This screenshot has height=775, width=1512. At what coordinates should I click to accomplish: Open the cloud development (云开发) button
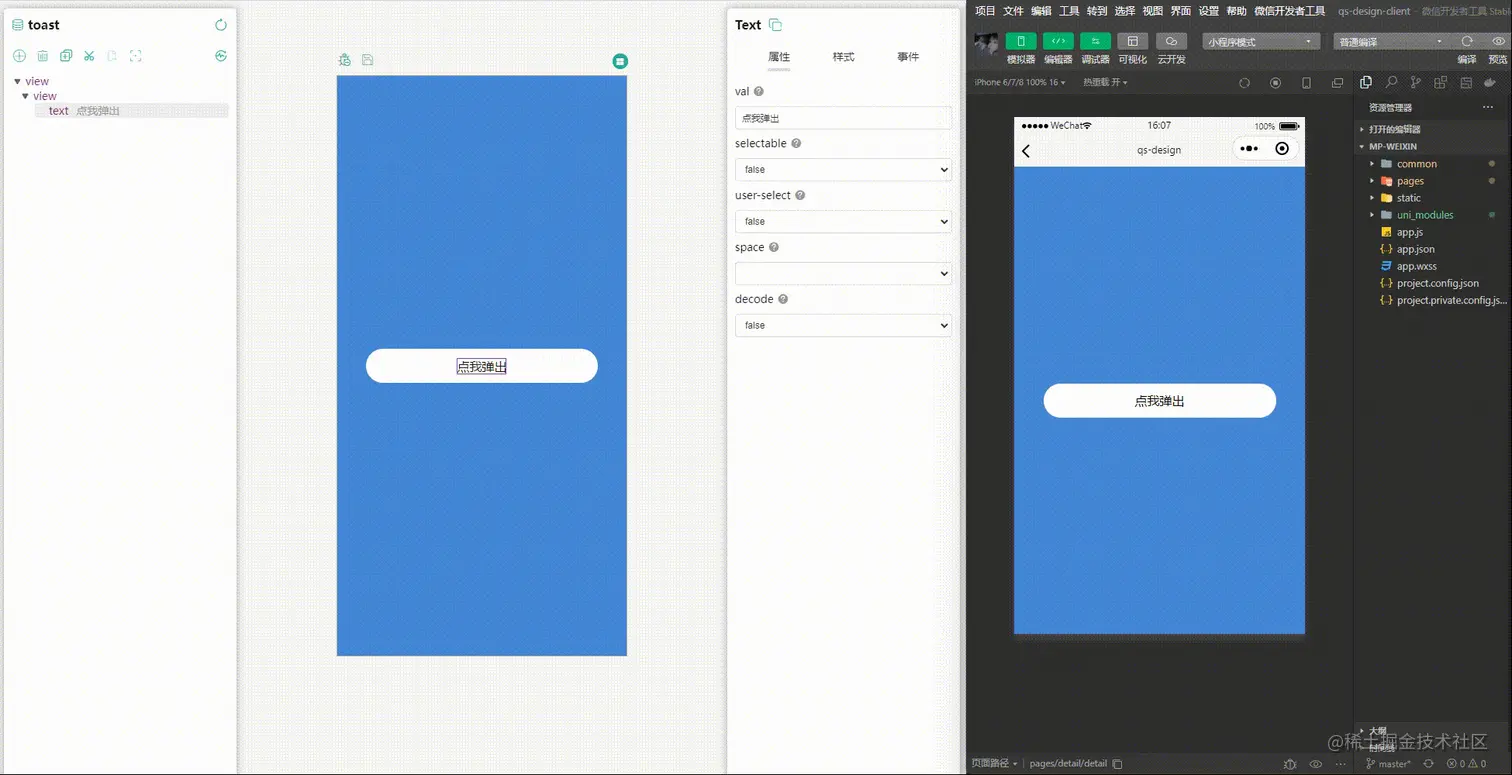point(1171,41)
